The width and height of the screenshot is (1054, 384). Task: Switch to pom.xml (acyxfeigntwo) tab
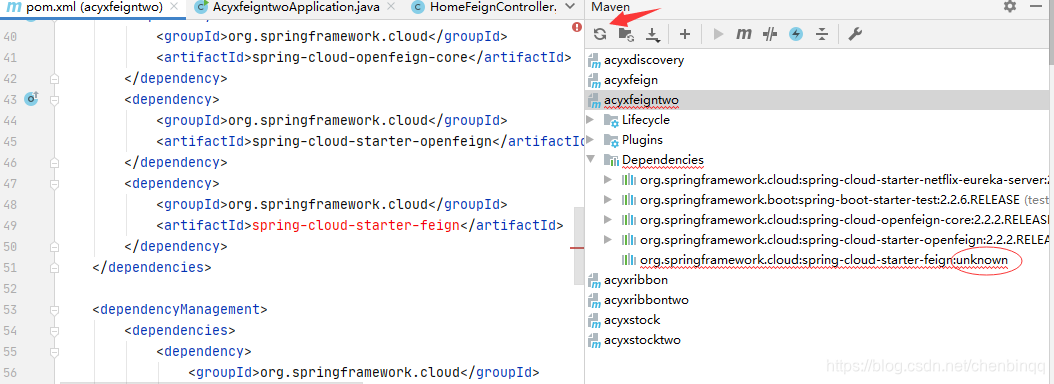[x=93, y=7]
